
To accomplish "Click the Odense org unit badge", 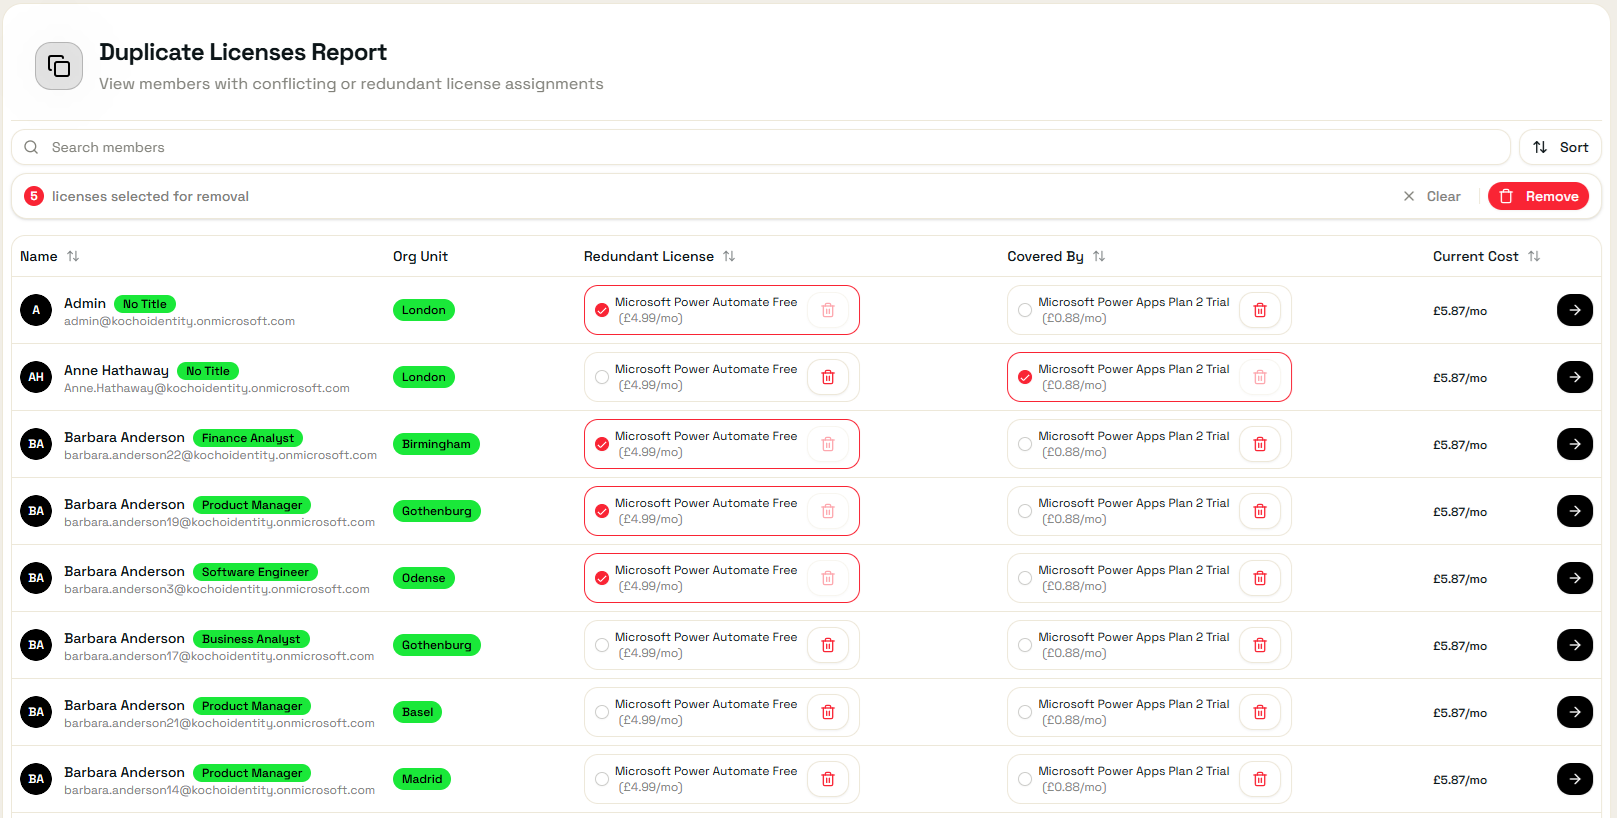I will (424, 578).
